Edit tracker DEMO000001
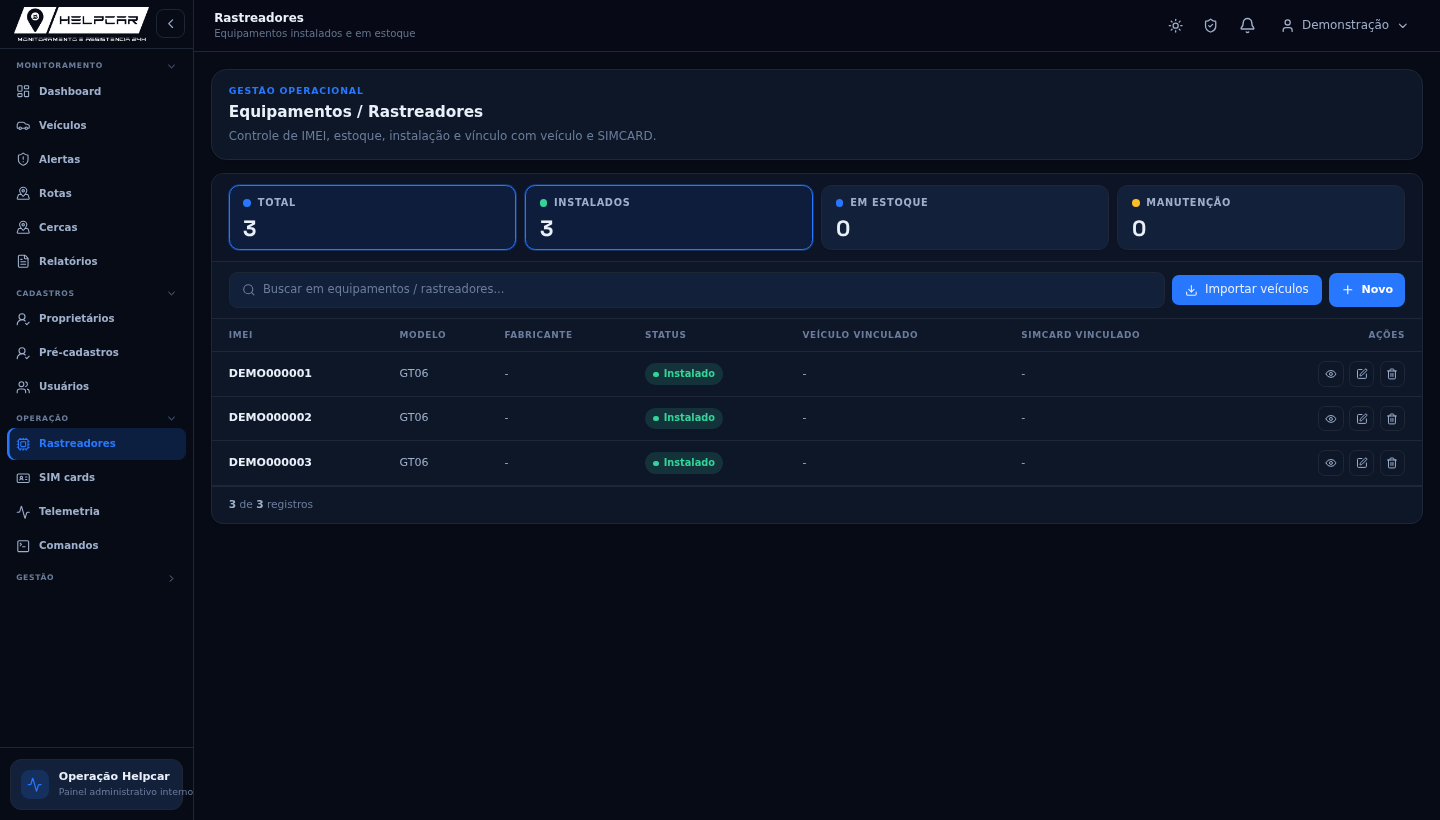Viewport: 1440px width, 820px height. pos(1362,374)
